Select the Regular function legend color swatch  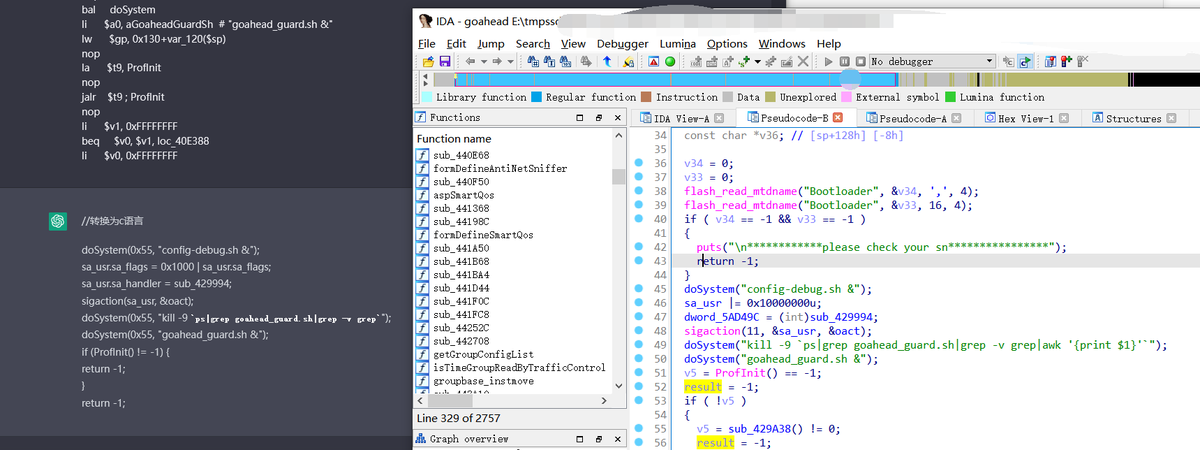(x=536, y=97)
